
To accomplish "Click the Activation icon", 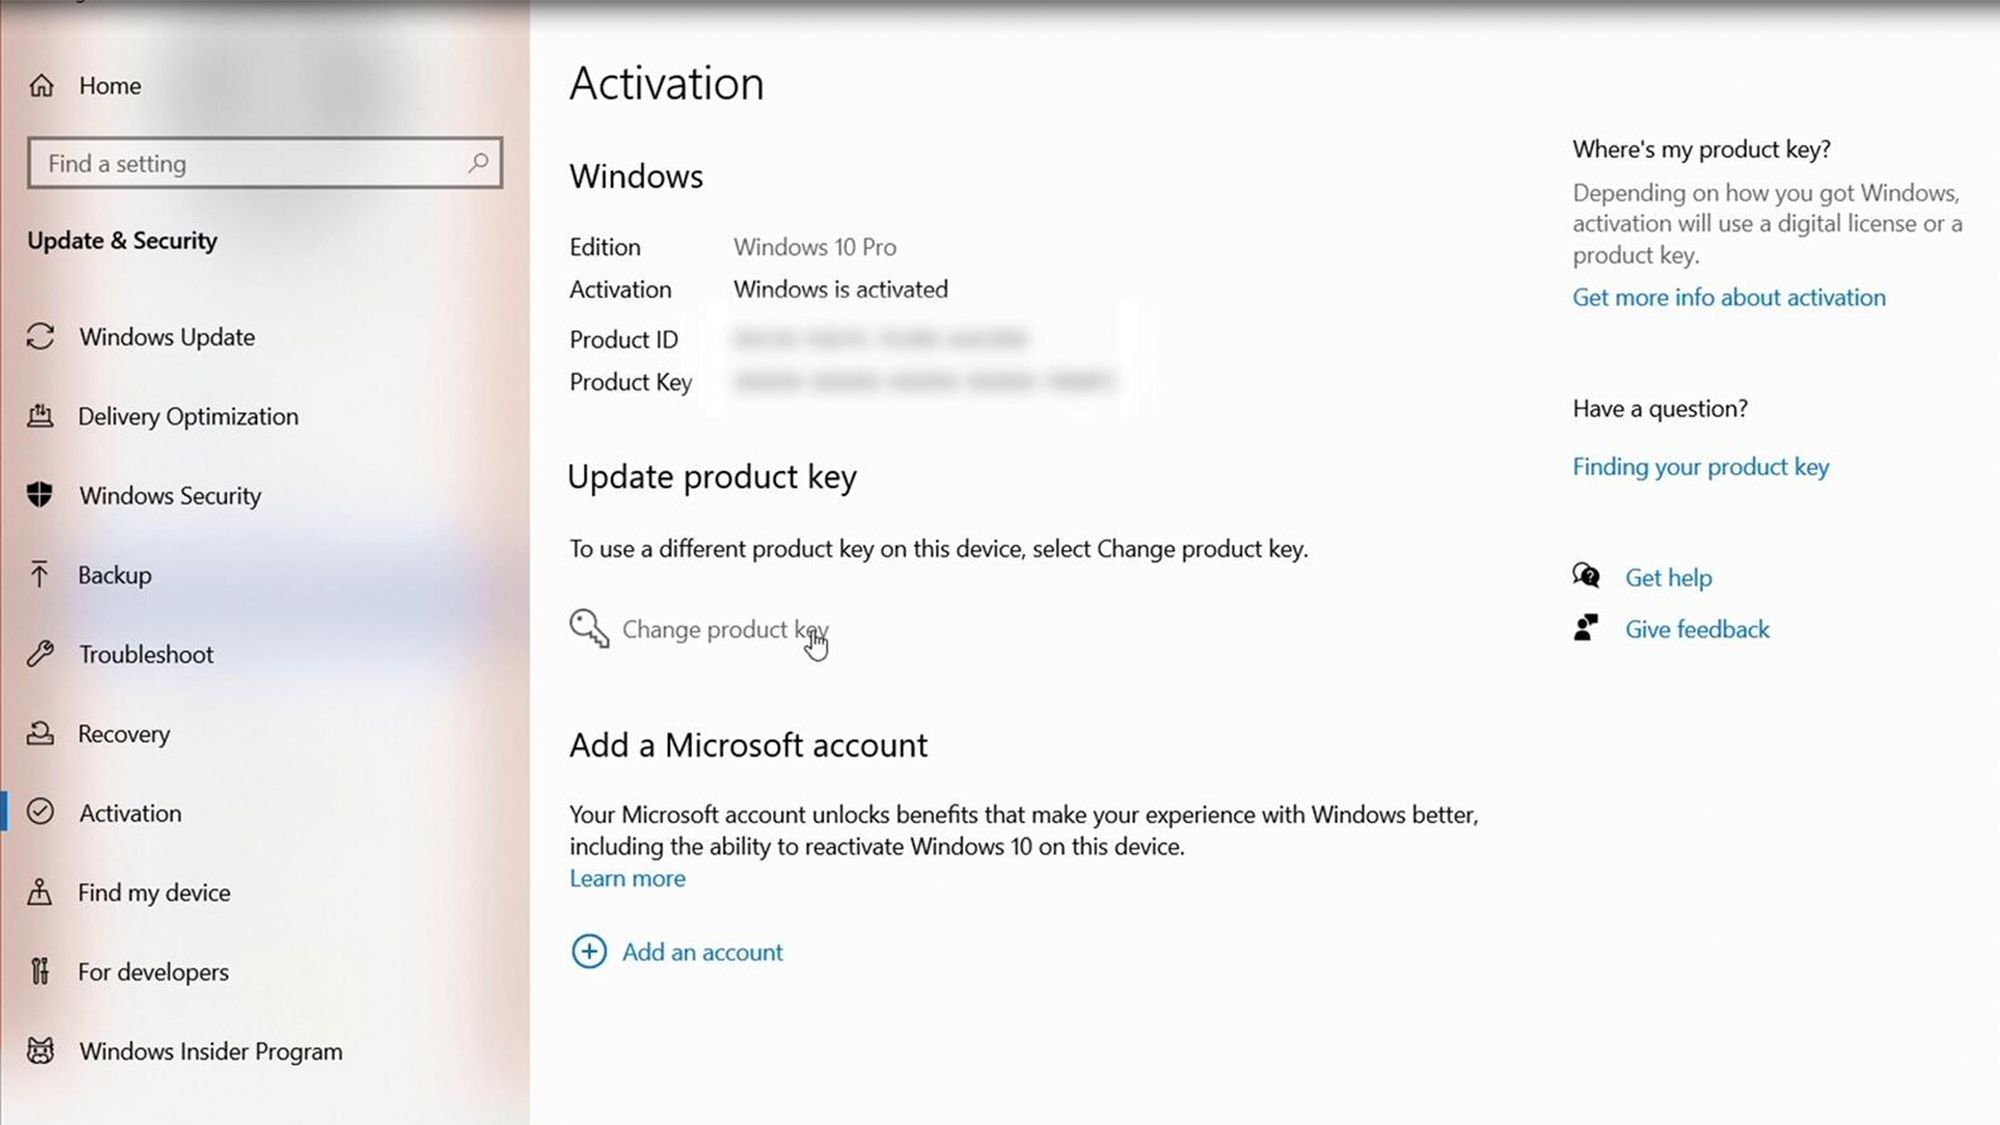I will click(x=41, y=813).
